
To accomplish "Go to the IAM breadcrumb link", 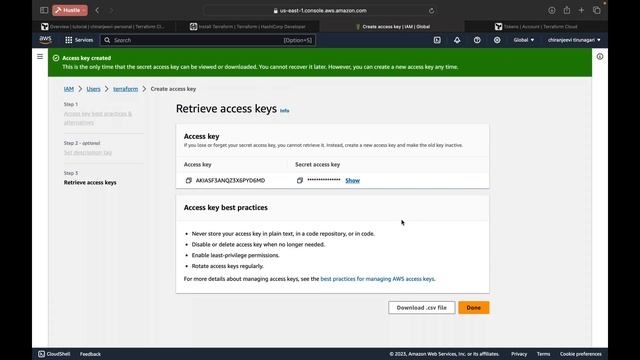I will (x=69, y=89).
